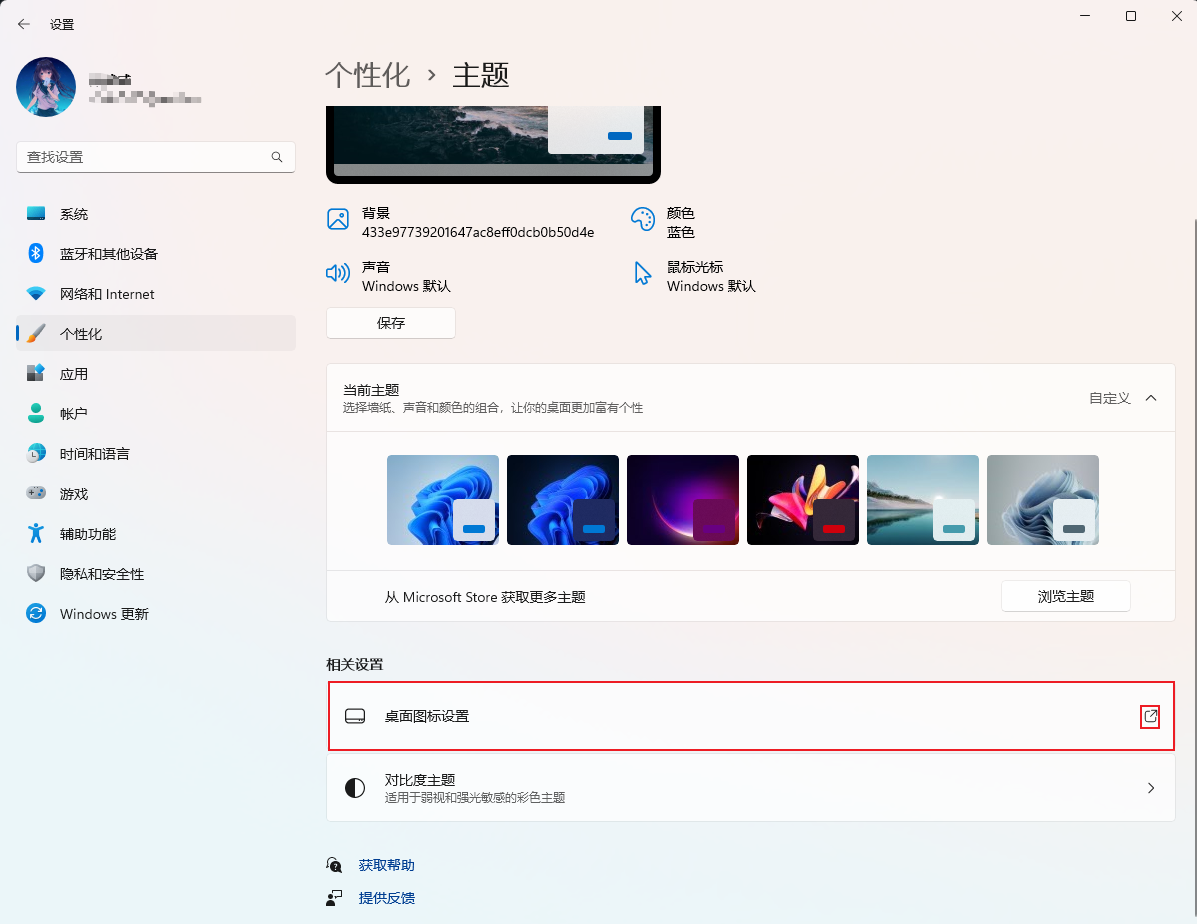The height and width of the screenshot is (924, 1197).
Task: Open 时间和语言 settings
Action: (156, 454)
